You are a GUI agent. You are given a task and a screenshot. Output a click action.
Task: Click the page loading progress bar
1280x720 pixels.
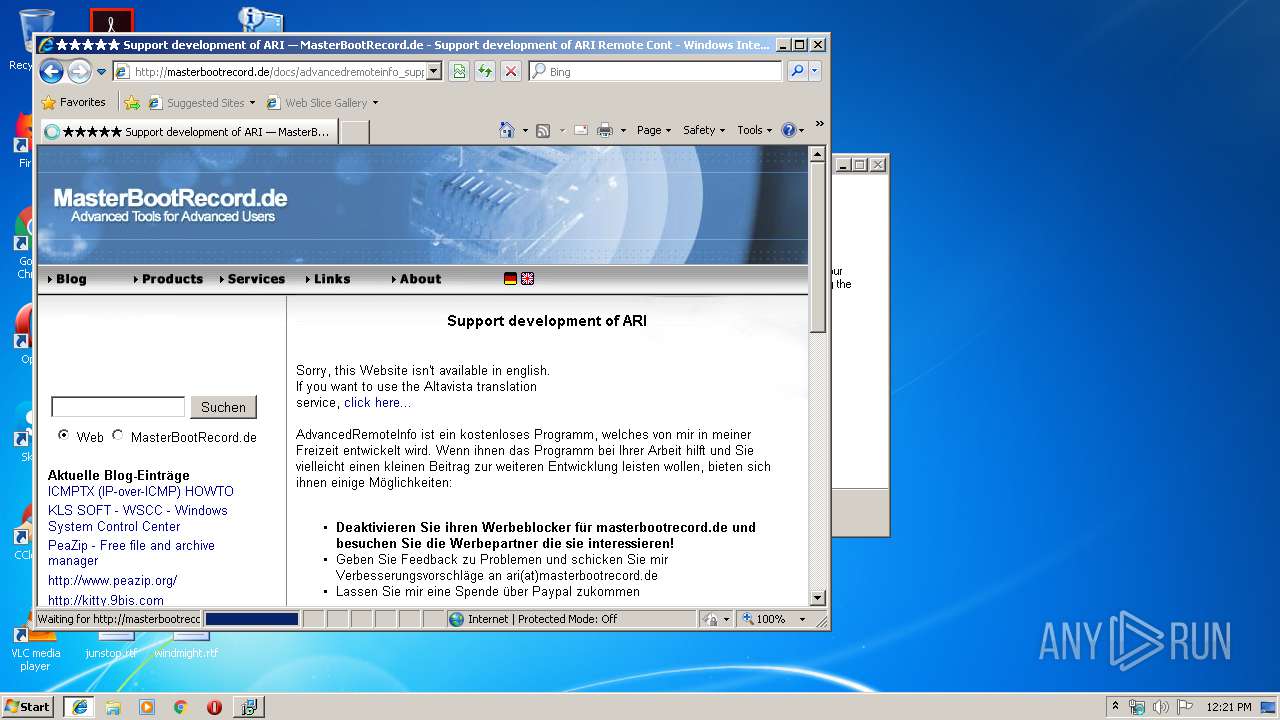coord(252,619)
